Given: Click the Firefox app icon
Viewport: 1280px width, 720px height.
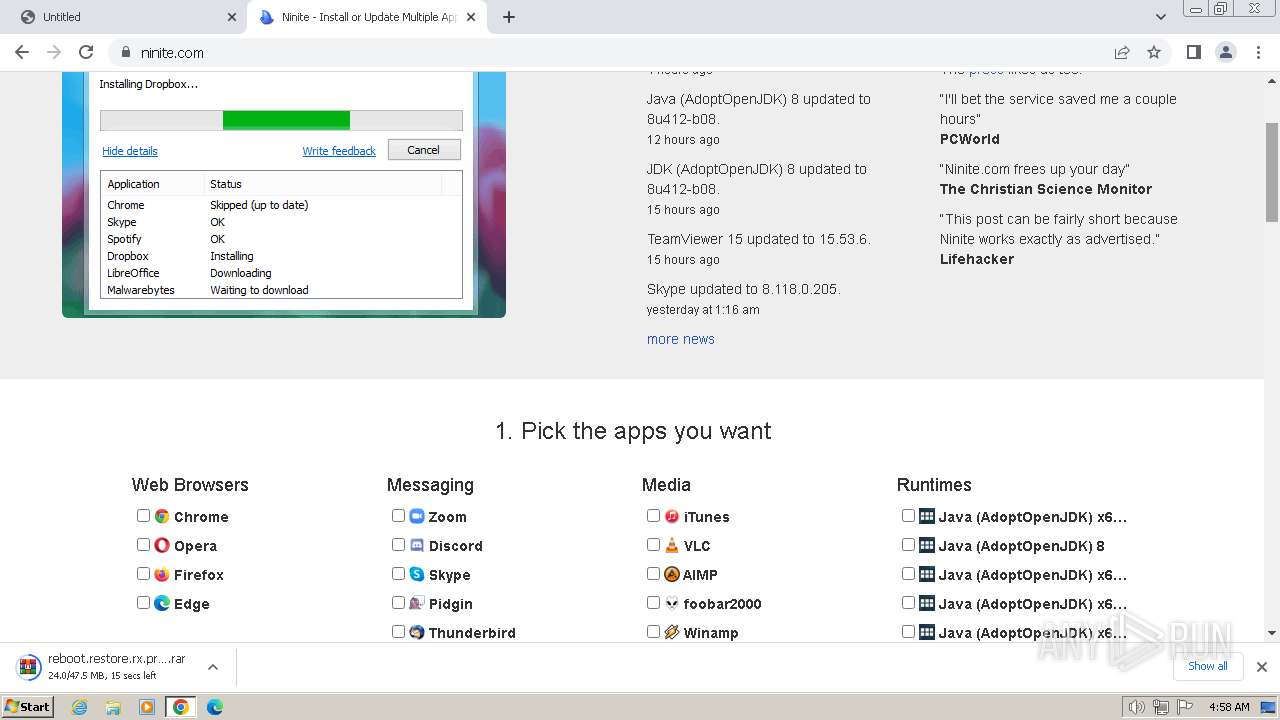Looking at the screenshot, I should (162, 575).
